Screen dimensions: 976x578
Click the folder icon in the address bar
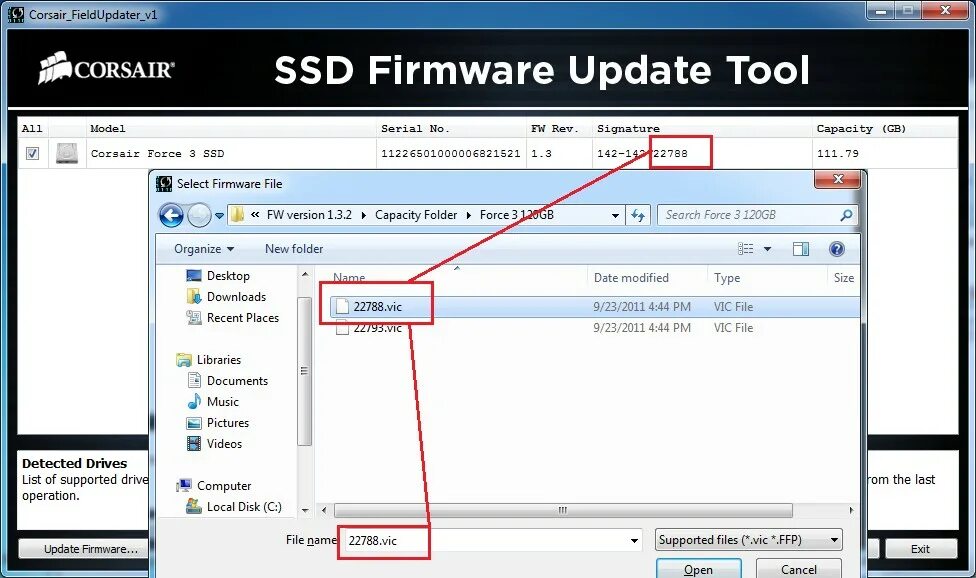(x=238, y=215)
